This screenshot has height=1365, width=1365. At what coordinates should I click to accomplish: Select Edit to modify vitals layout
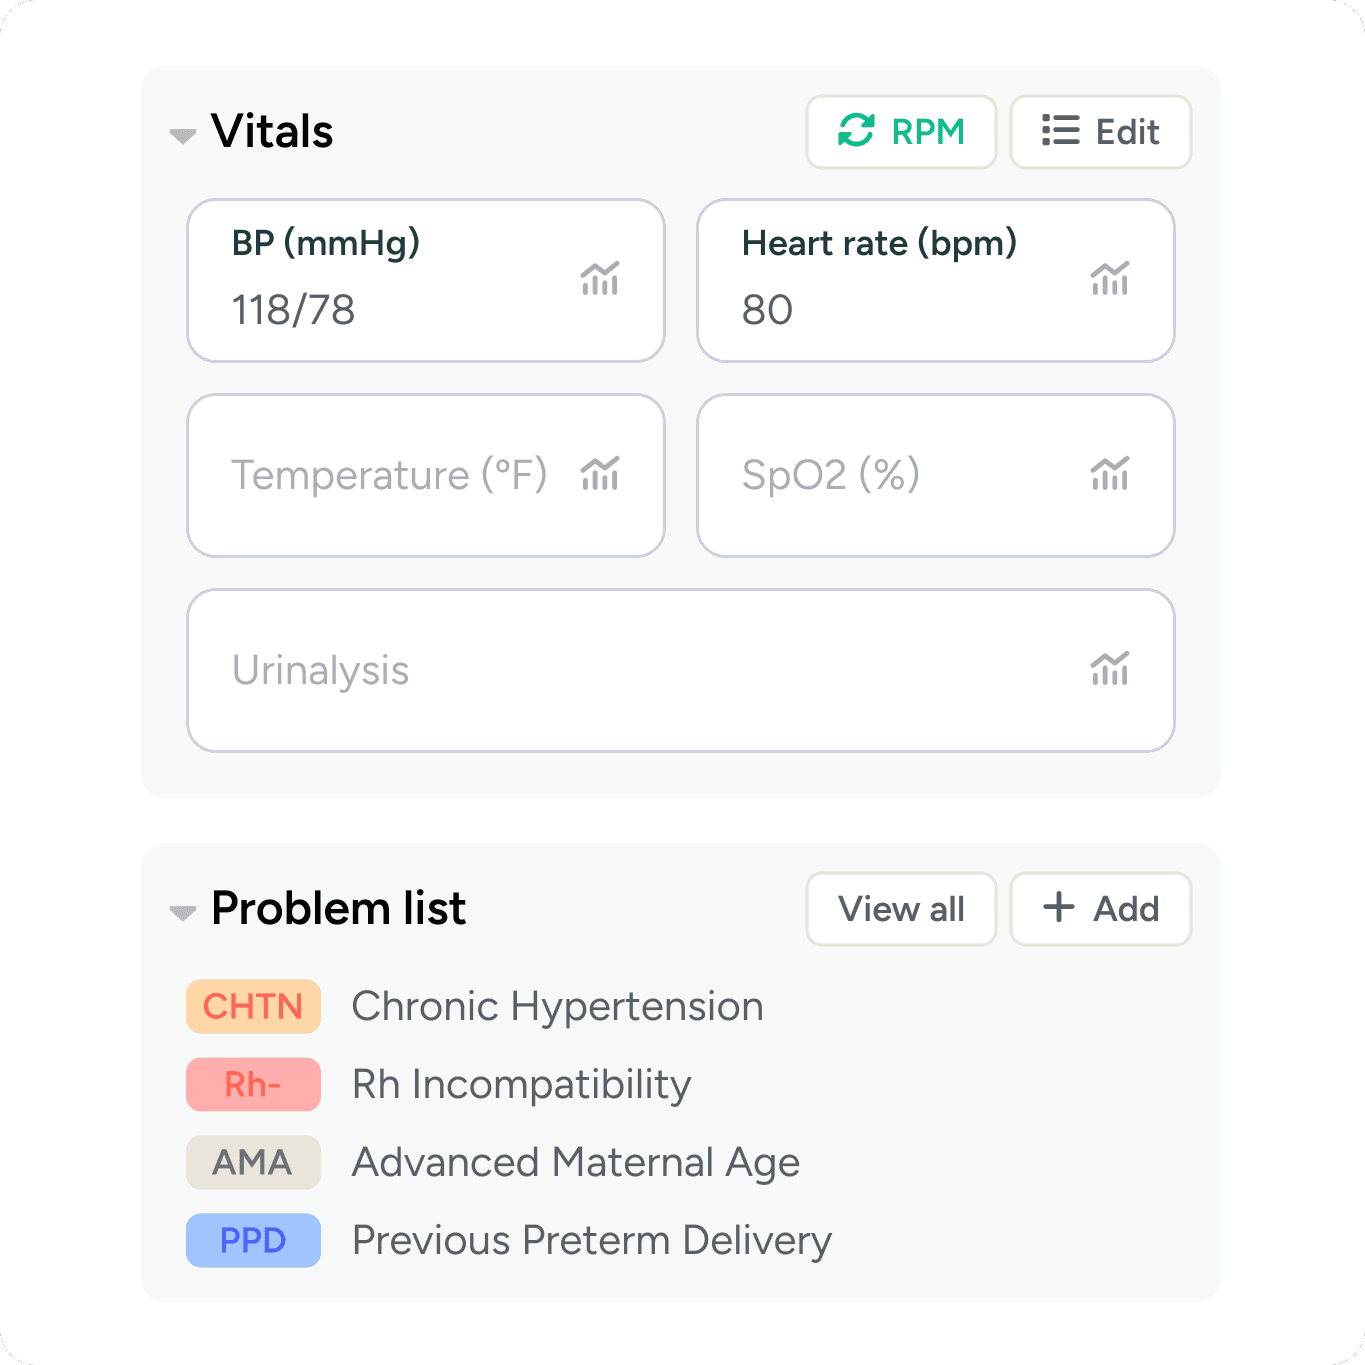[x=1100, y=131]
